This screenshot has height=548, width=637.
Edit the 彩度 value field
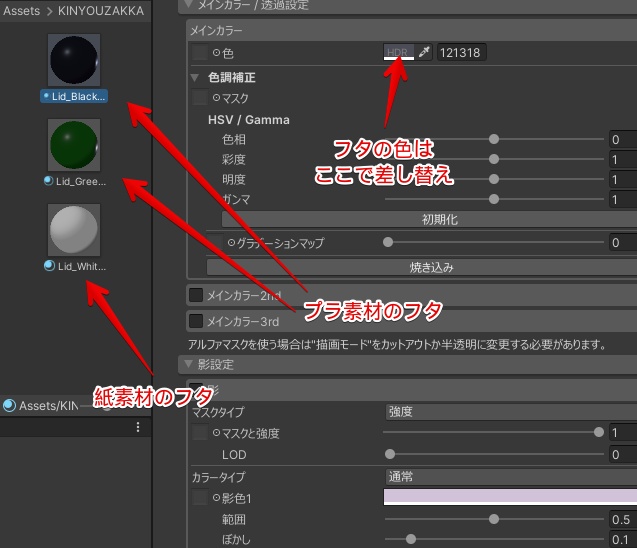point(623,159)
